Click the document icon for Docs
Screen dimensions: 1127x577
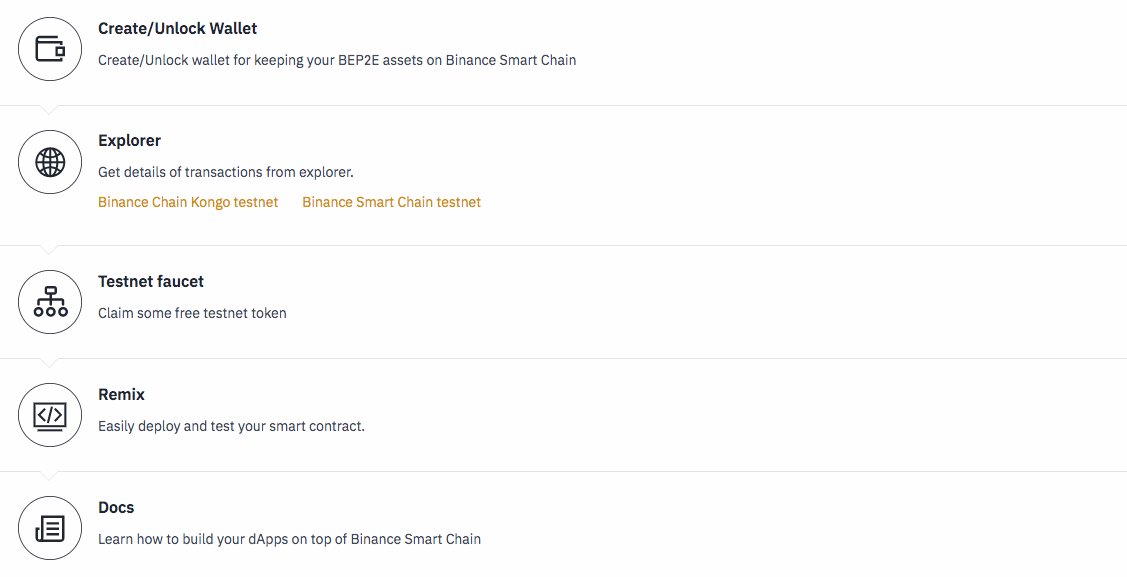point(50,528)
